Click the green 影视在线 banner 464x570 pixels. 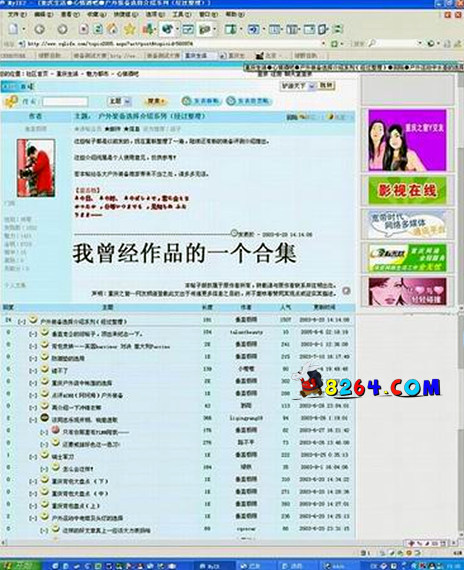407,190
